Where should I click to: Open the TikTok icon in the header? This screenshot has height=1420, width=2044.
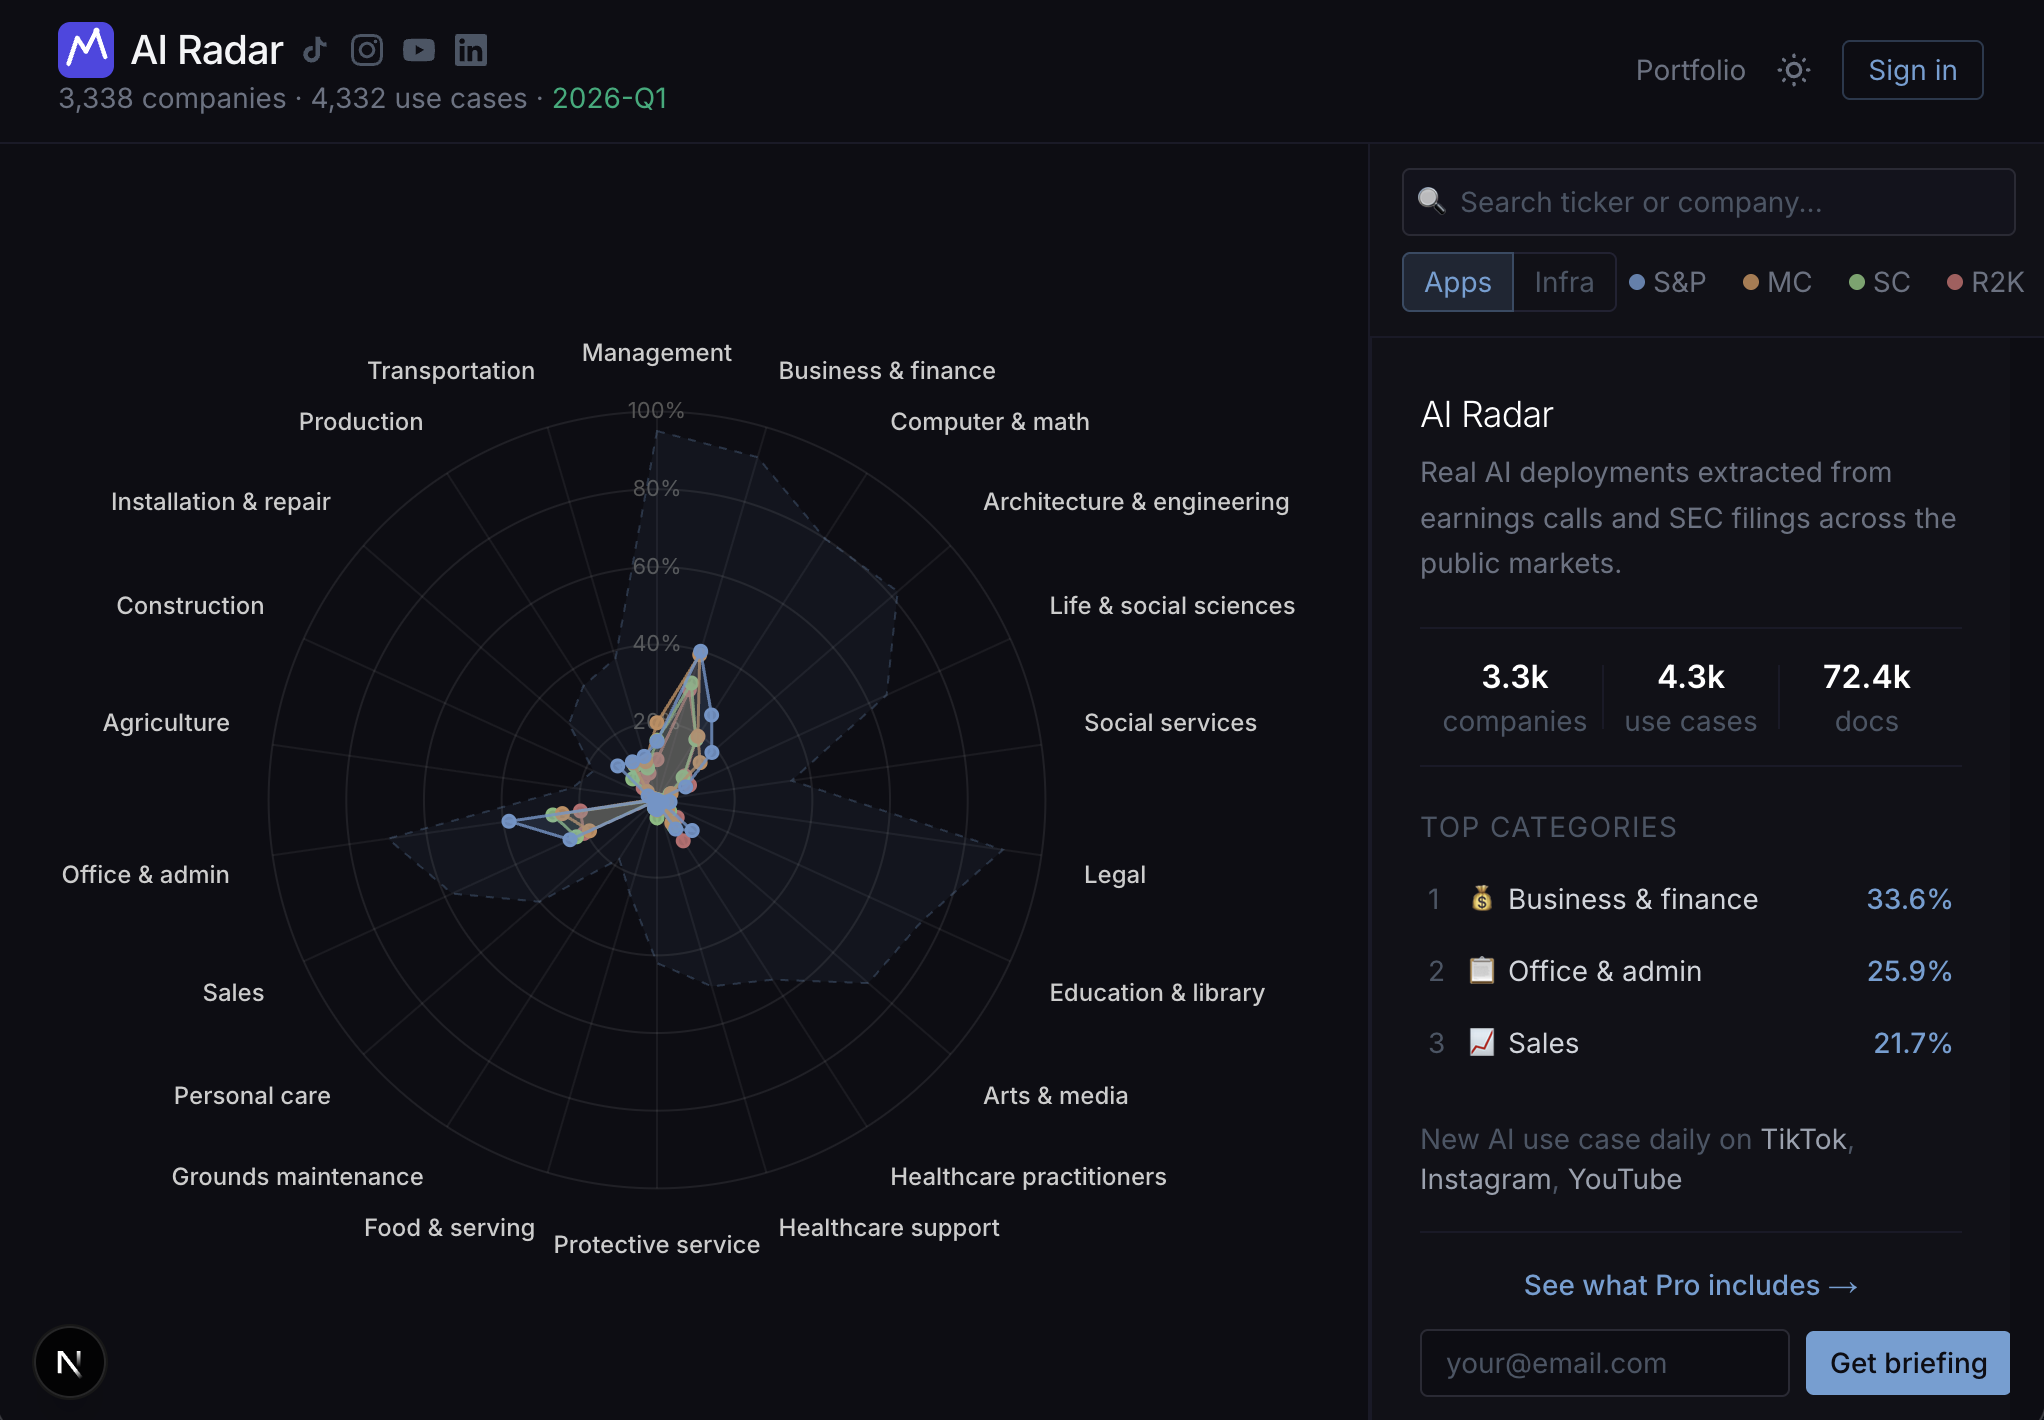click(314, 49)
